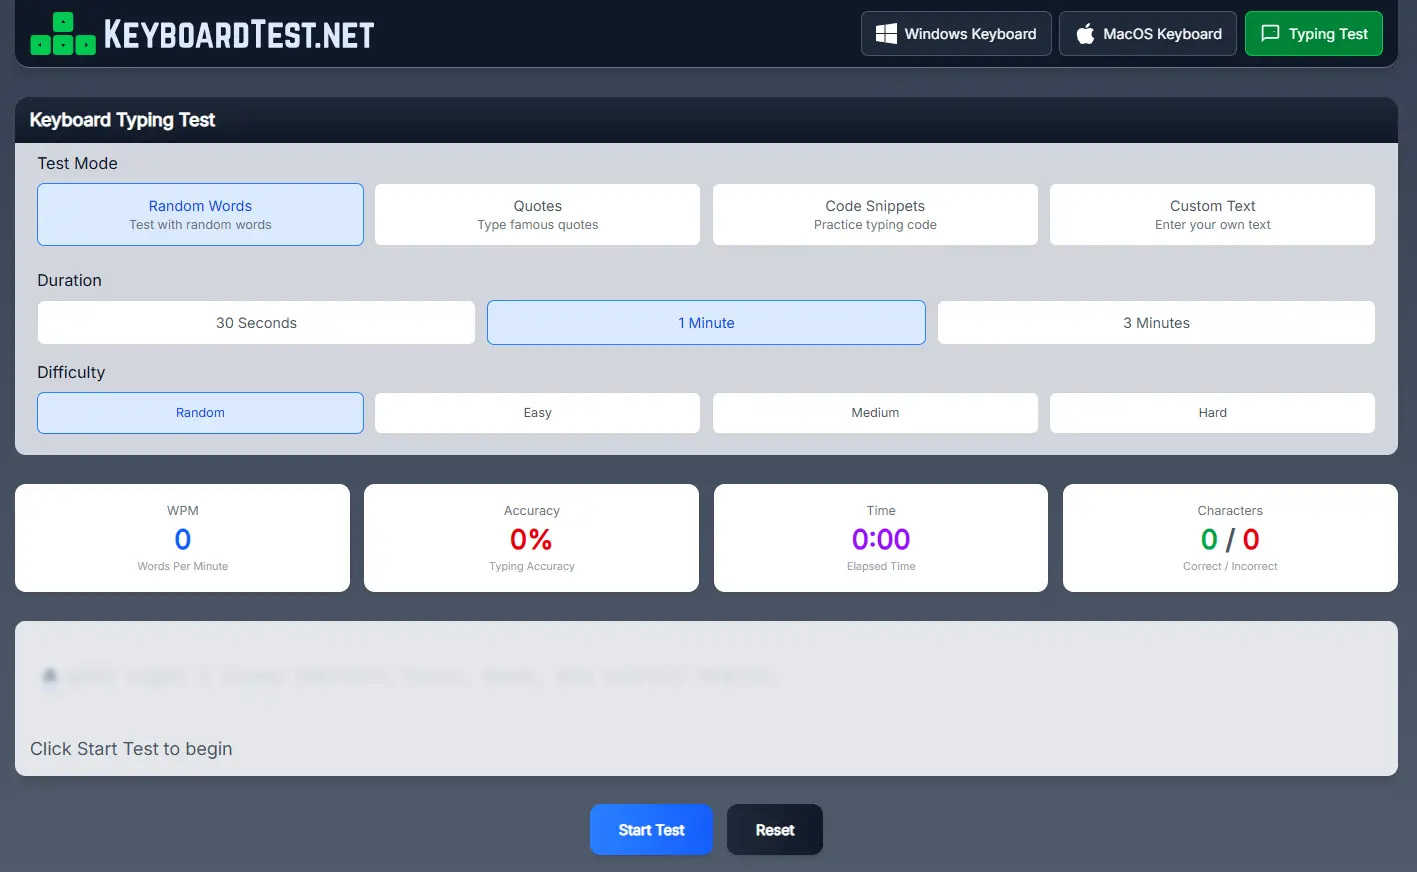Select Random Words test mode
This screenshot has height=872, width=1417.
click(200, 214)
